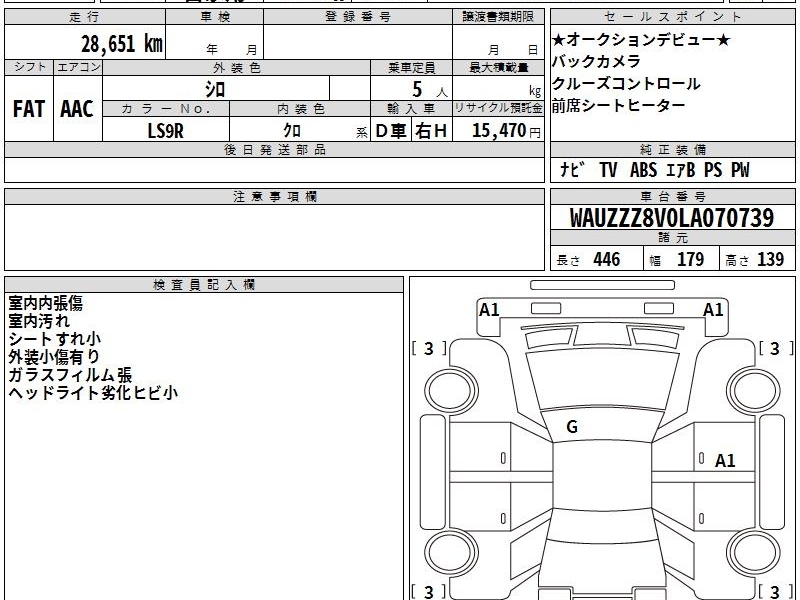Screen dimensions: 800x600
Task: Click the 乗車定員 header
Action: point(411,67)
